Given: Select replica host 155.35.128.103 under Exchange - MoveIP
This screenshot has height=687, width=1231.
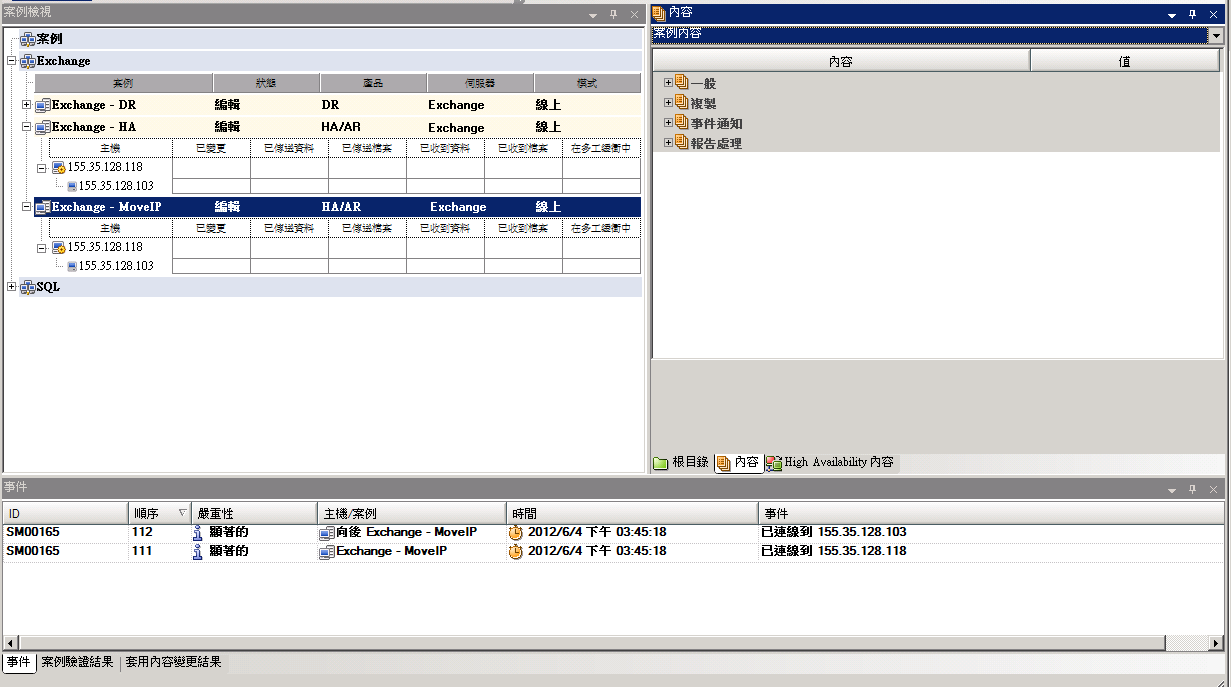Looking at the screenshot, I should (x=115, y=266).
